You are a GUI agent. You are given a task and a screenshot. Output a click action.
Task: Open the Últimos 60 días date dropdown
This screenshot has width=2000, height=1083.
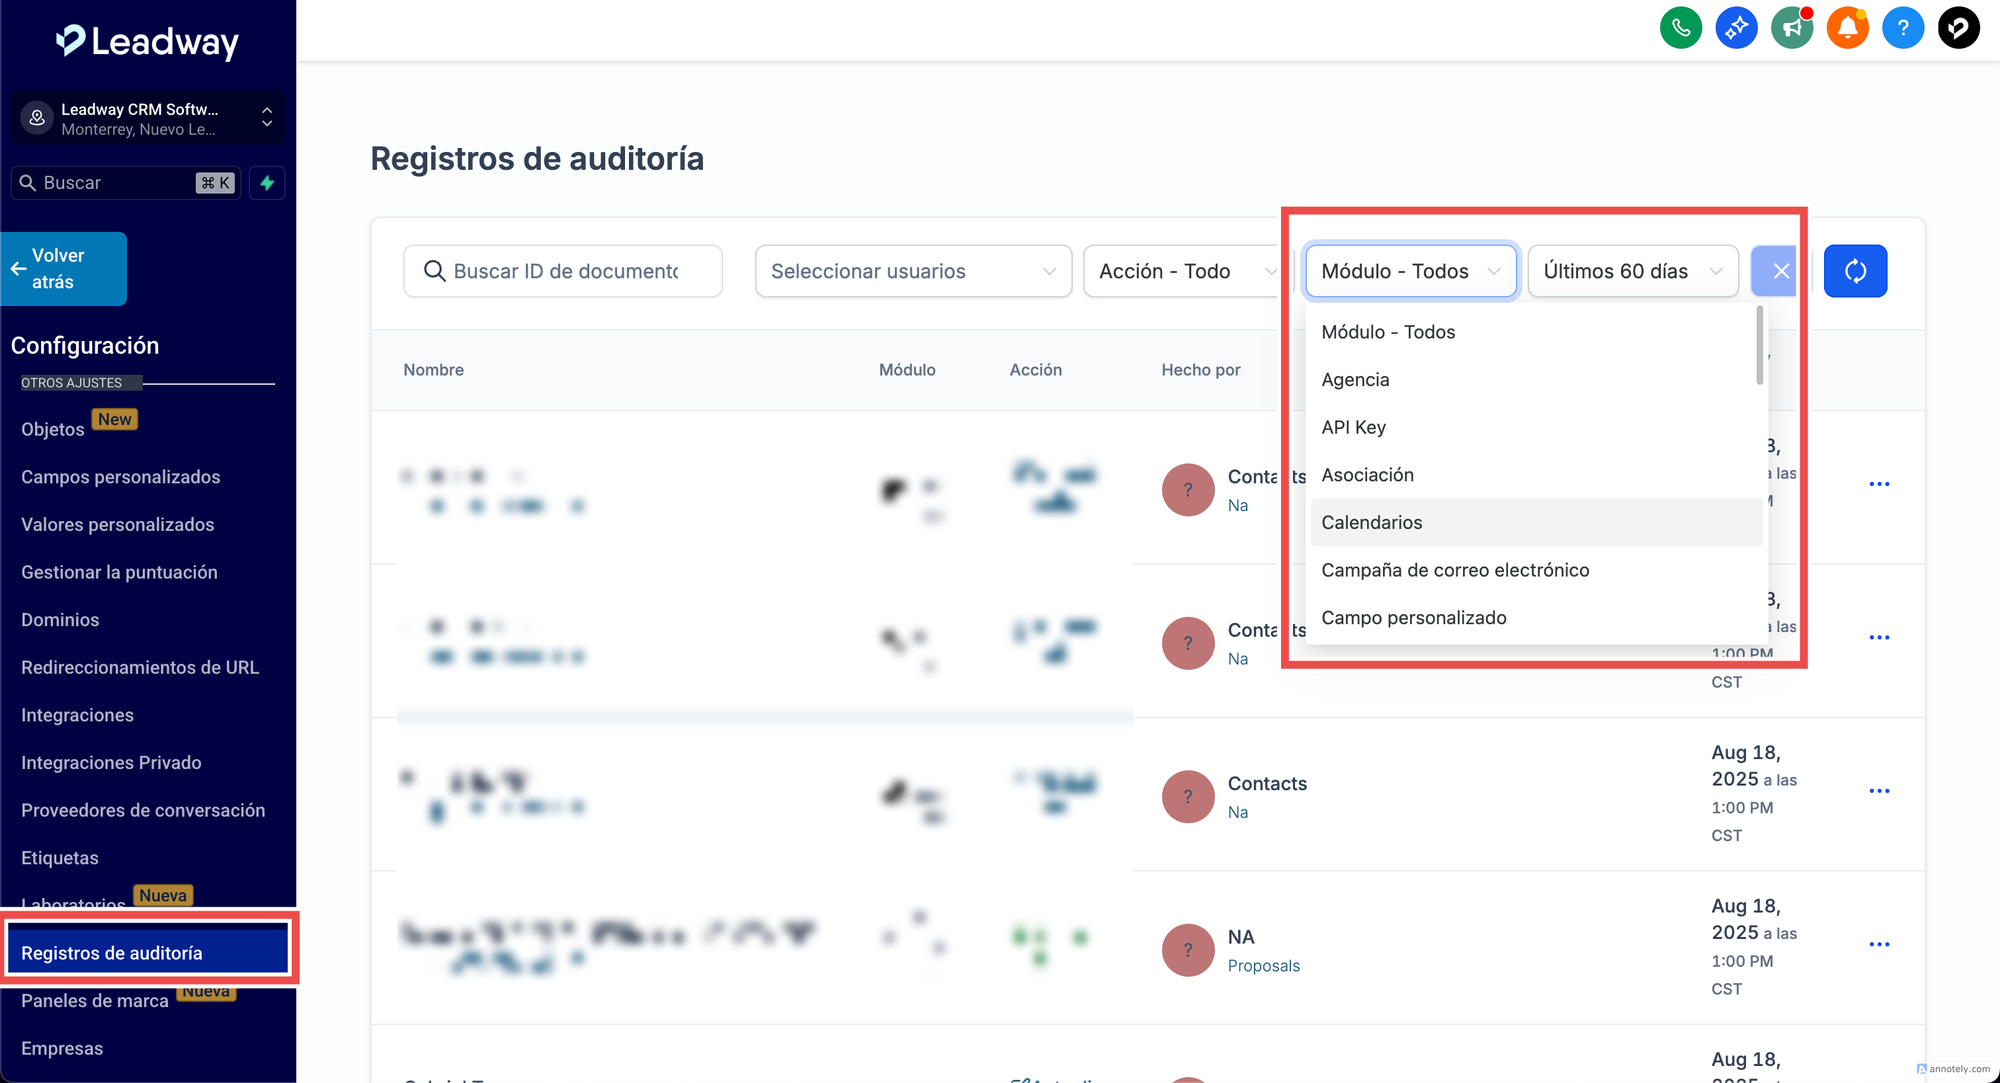tap(1632, 271)
